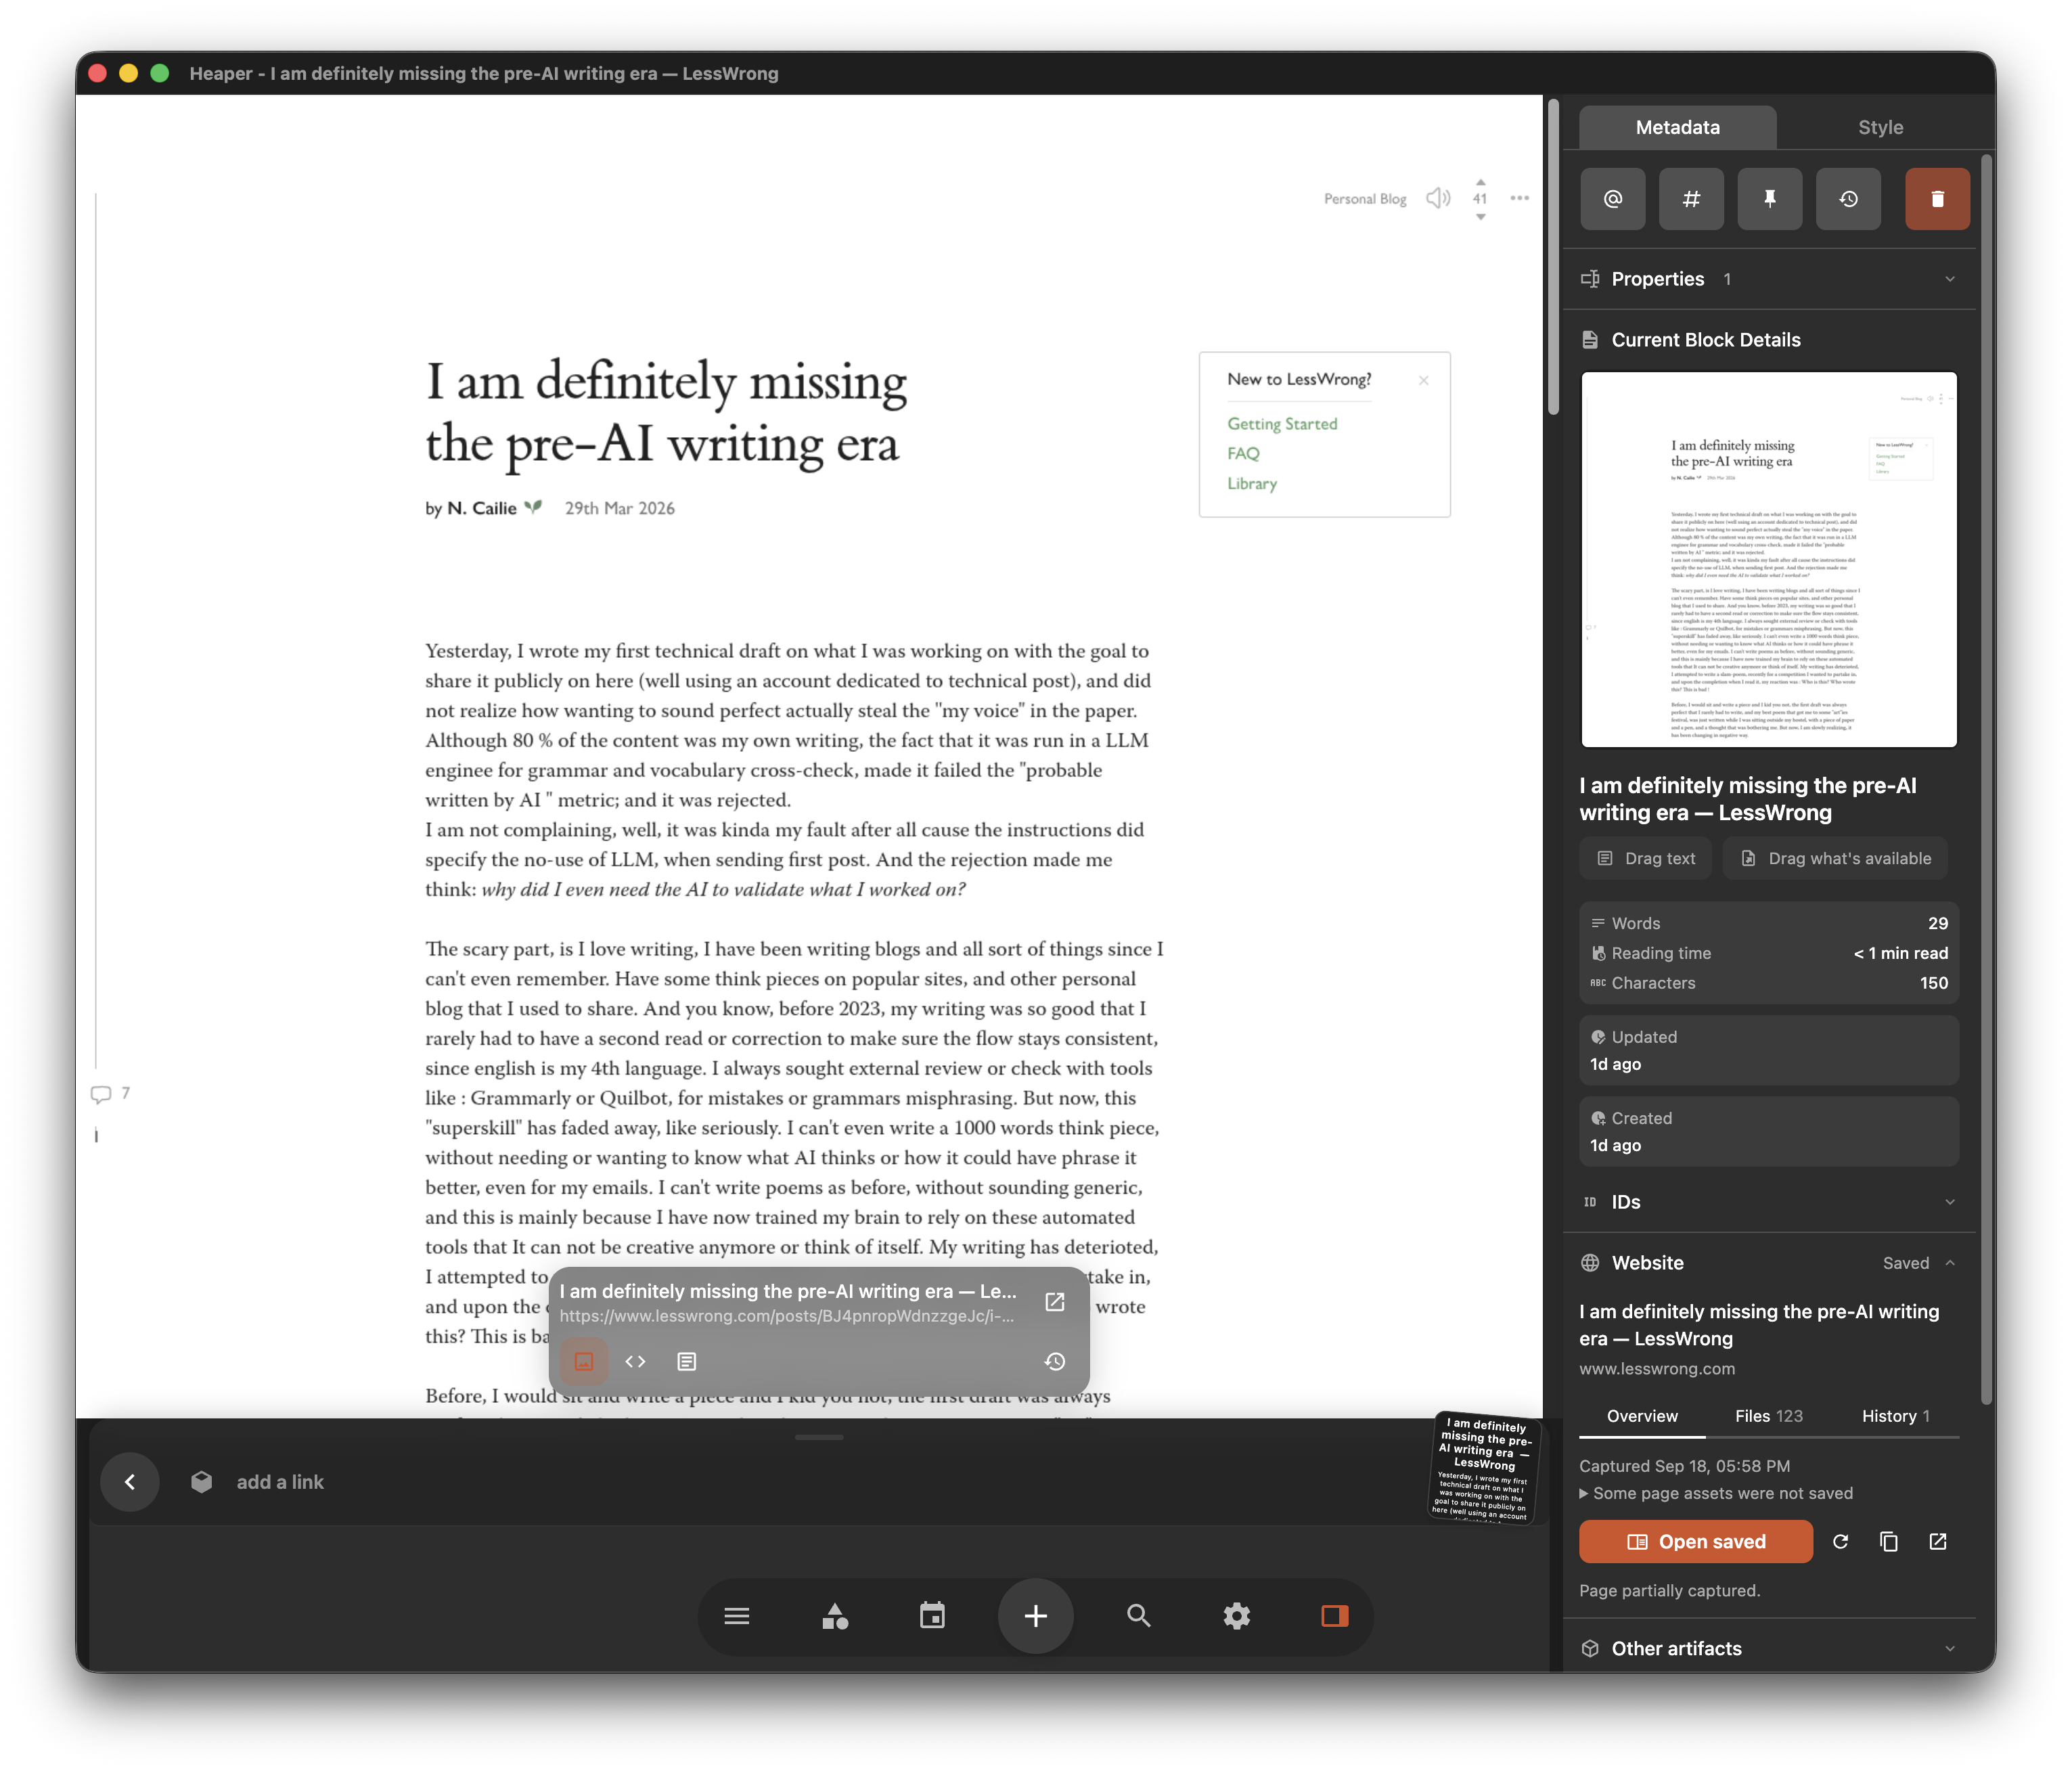Click the speaker audio icon near Personal Blog

click(x=1438, y=198)
